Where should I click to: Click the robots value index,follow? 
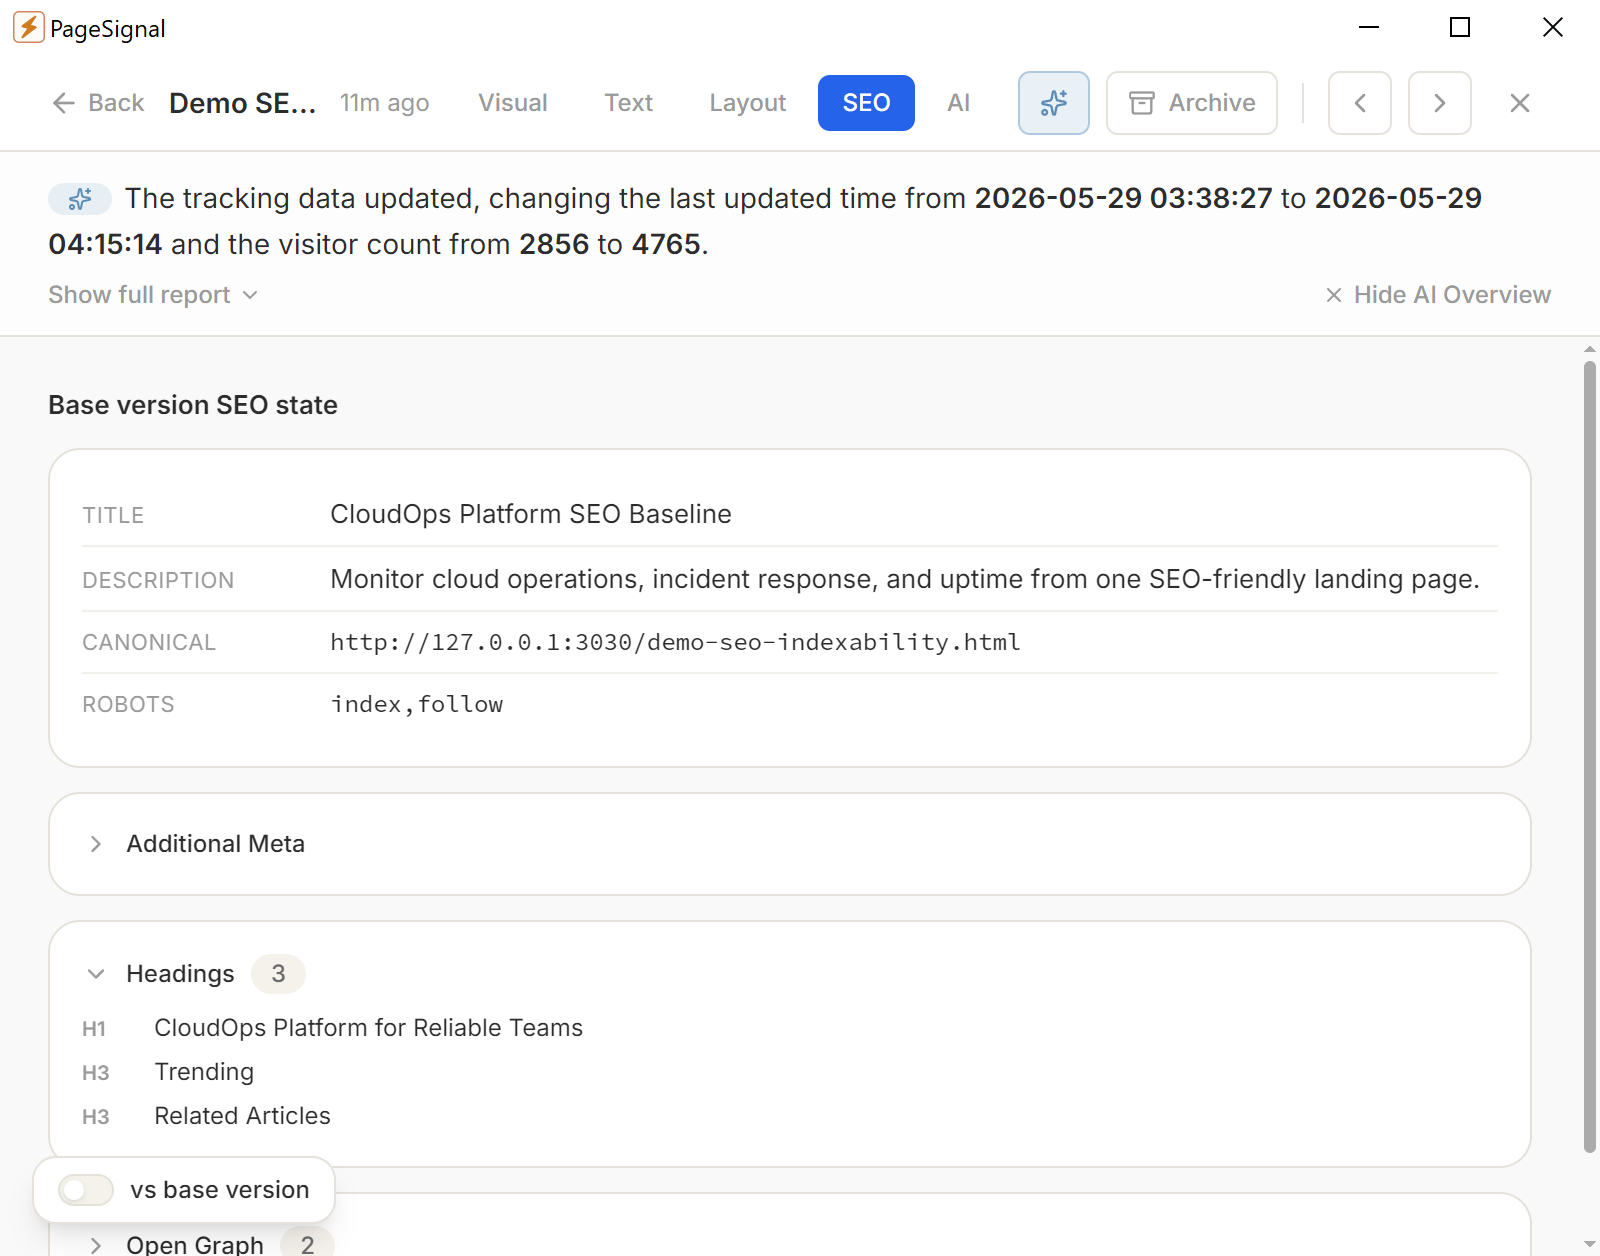coord(417,704)
